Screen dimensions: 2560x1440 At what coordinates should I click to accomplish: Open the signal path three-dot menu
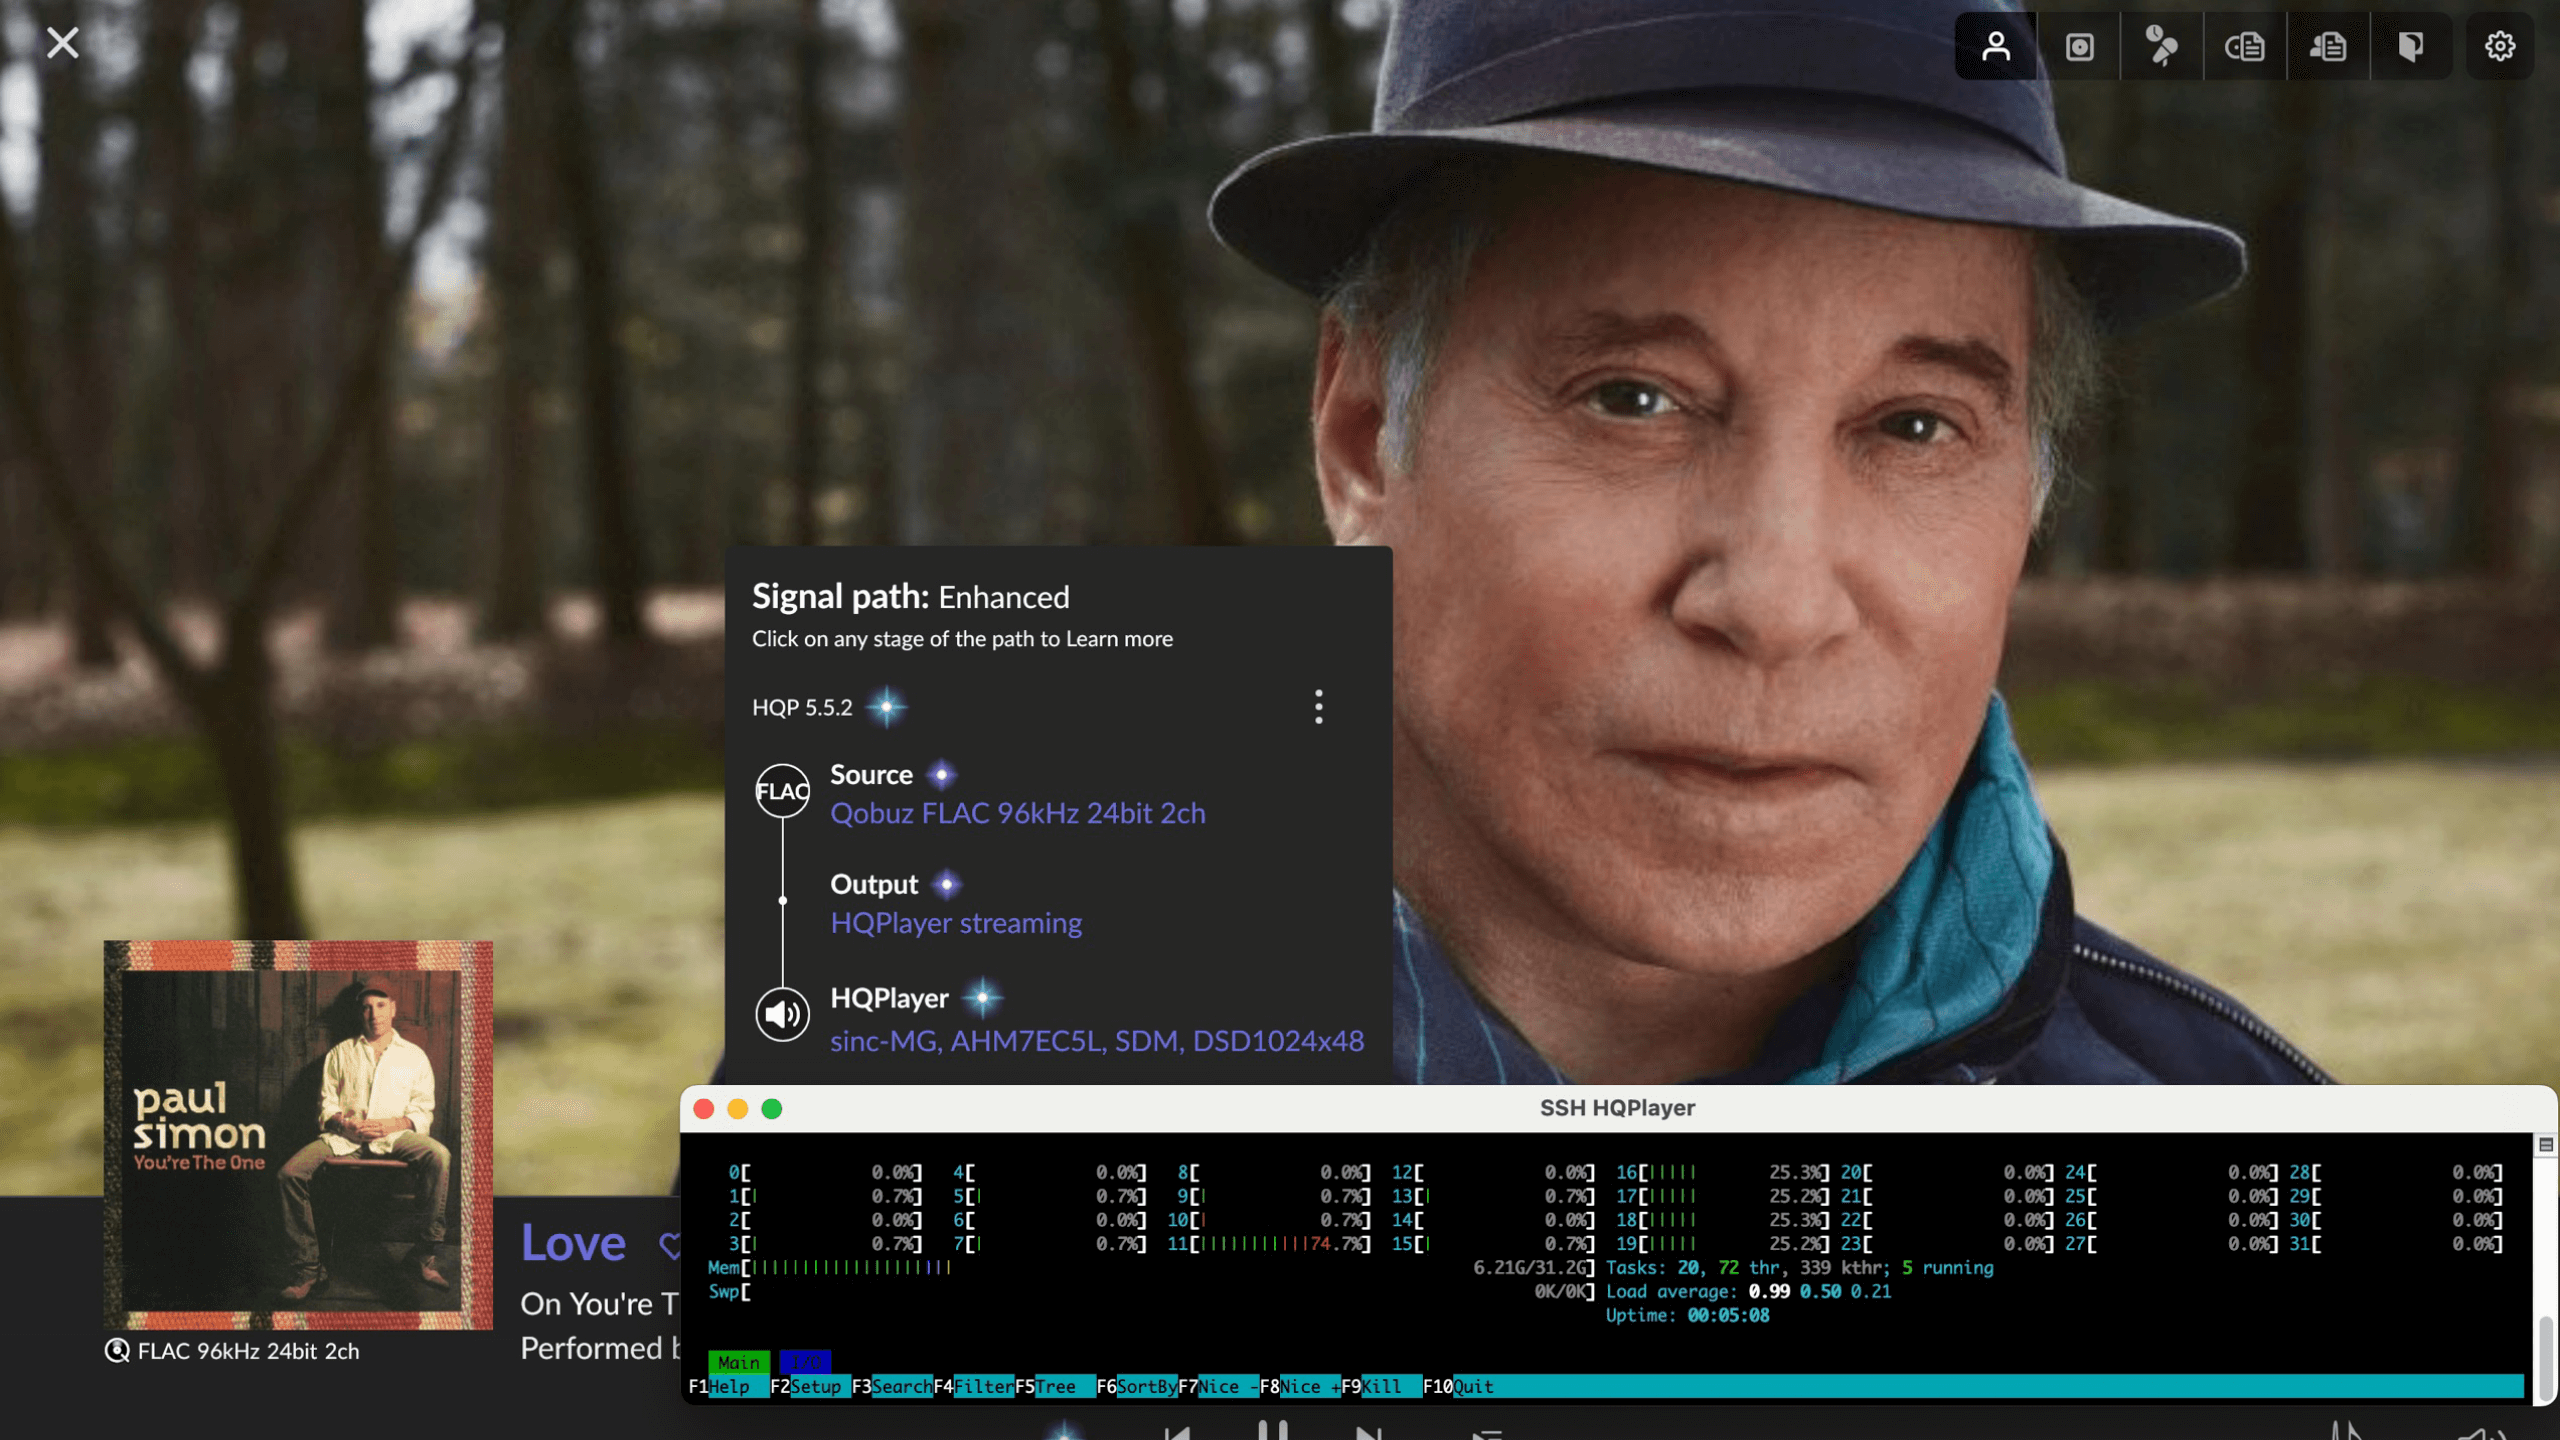tap(1318, 707)
